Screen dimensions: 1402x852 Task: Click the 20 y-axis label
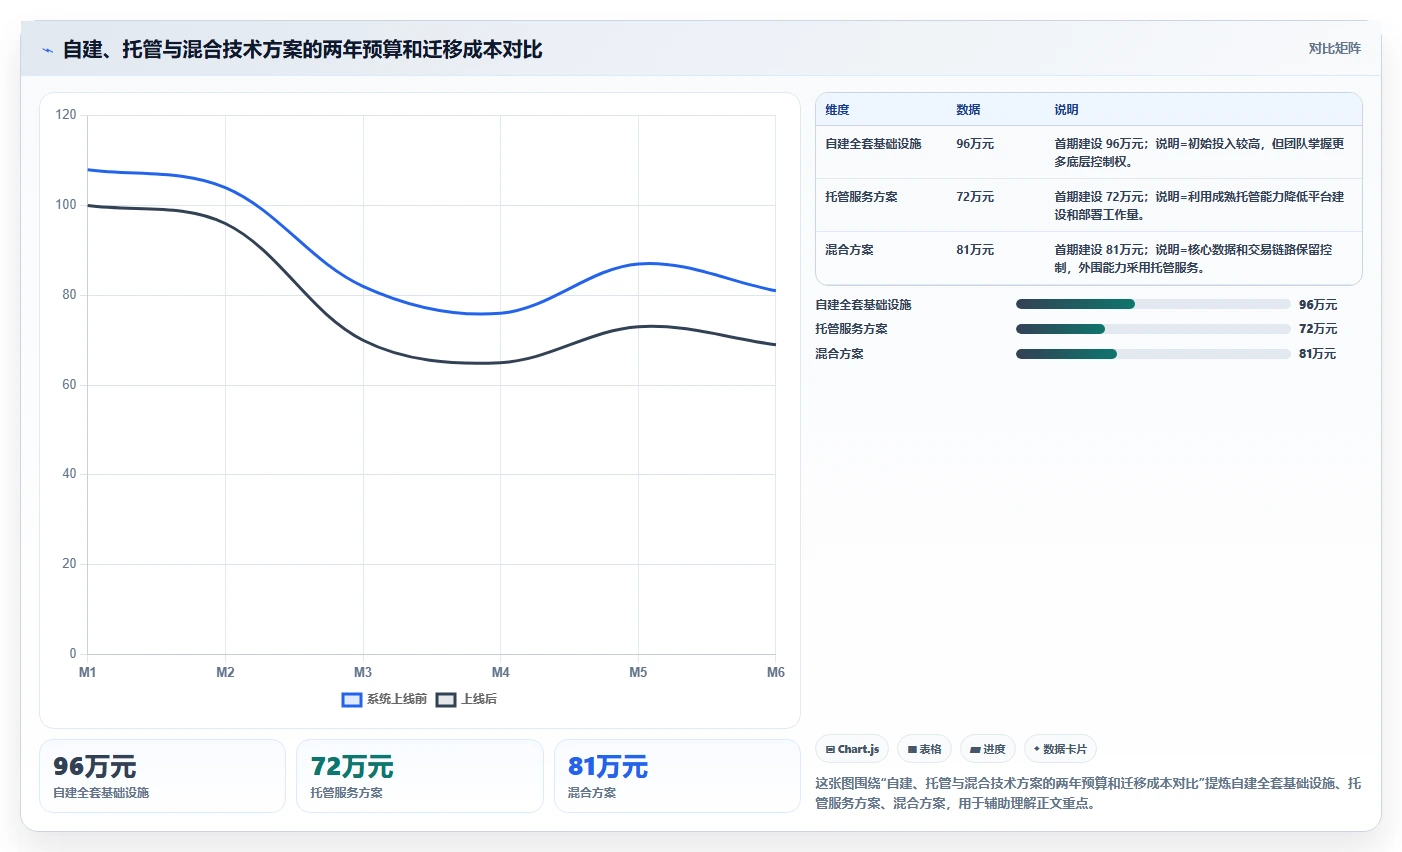click(69, 564)
